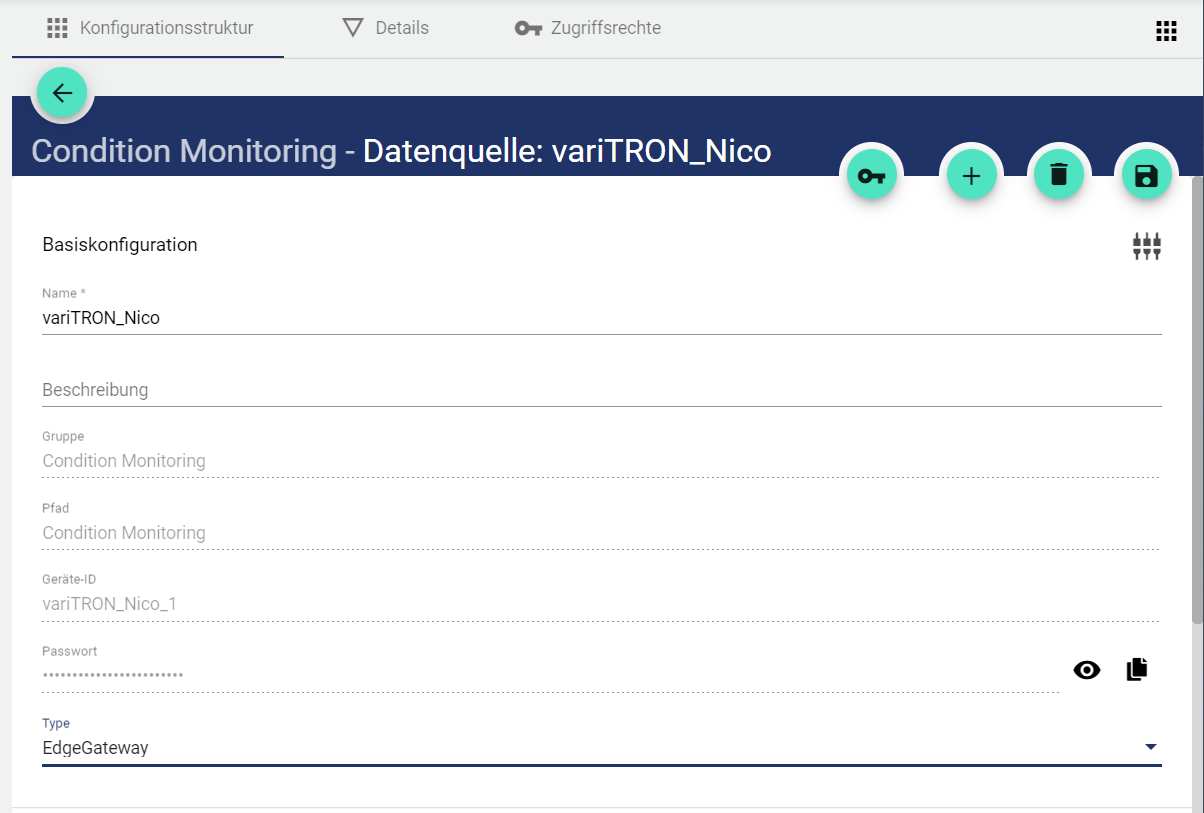
Task: Click the Condition Monitoring breadcrumb in header
Action: (184, 151)
